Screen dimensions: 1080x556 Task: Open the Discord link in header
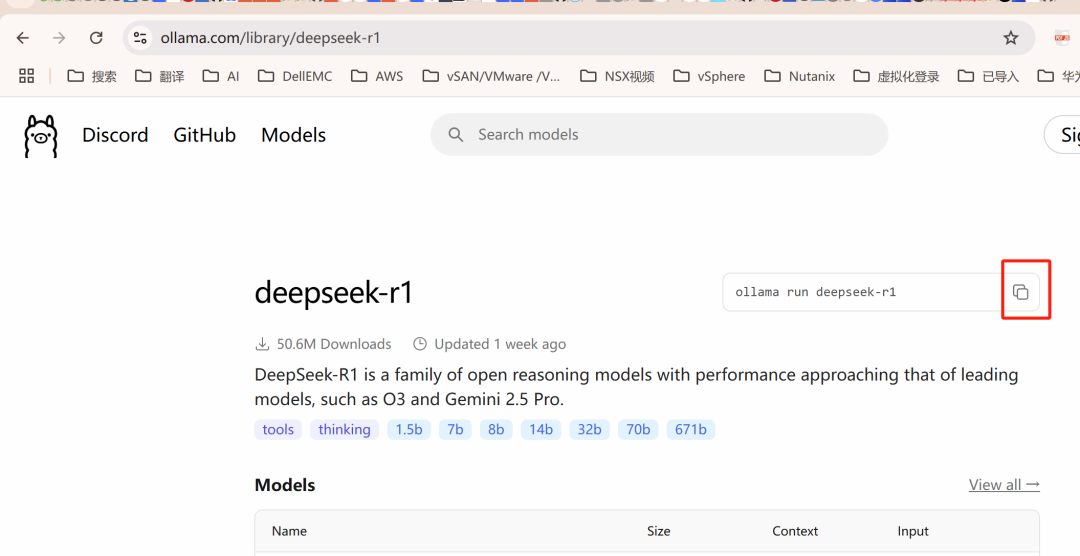(x=115, y=135)
